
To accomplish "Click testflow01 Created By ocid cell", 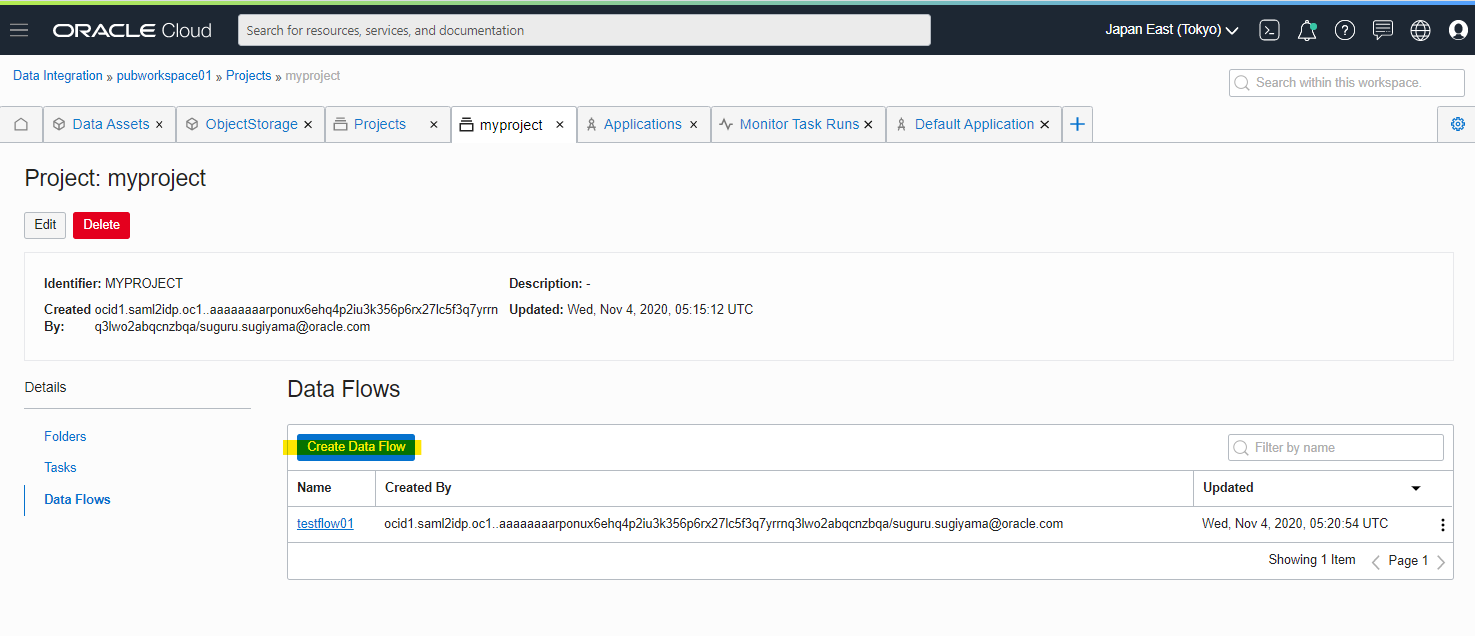I will [724, 523].
